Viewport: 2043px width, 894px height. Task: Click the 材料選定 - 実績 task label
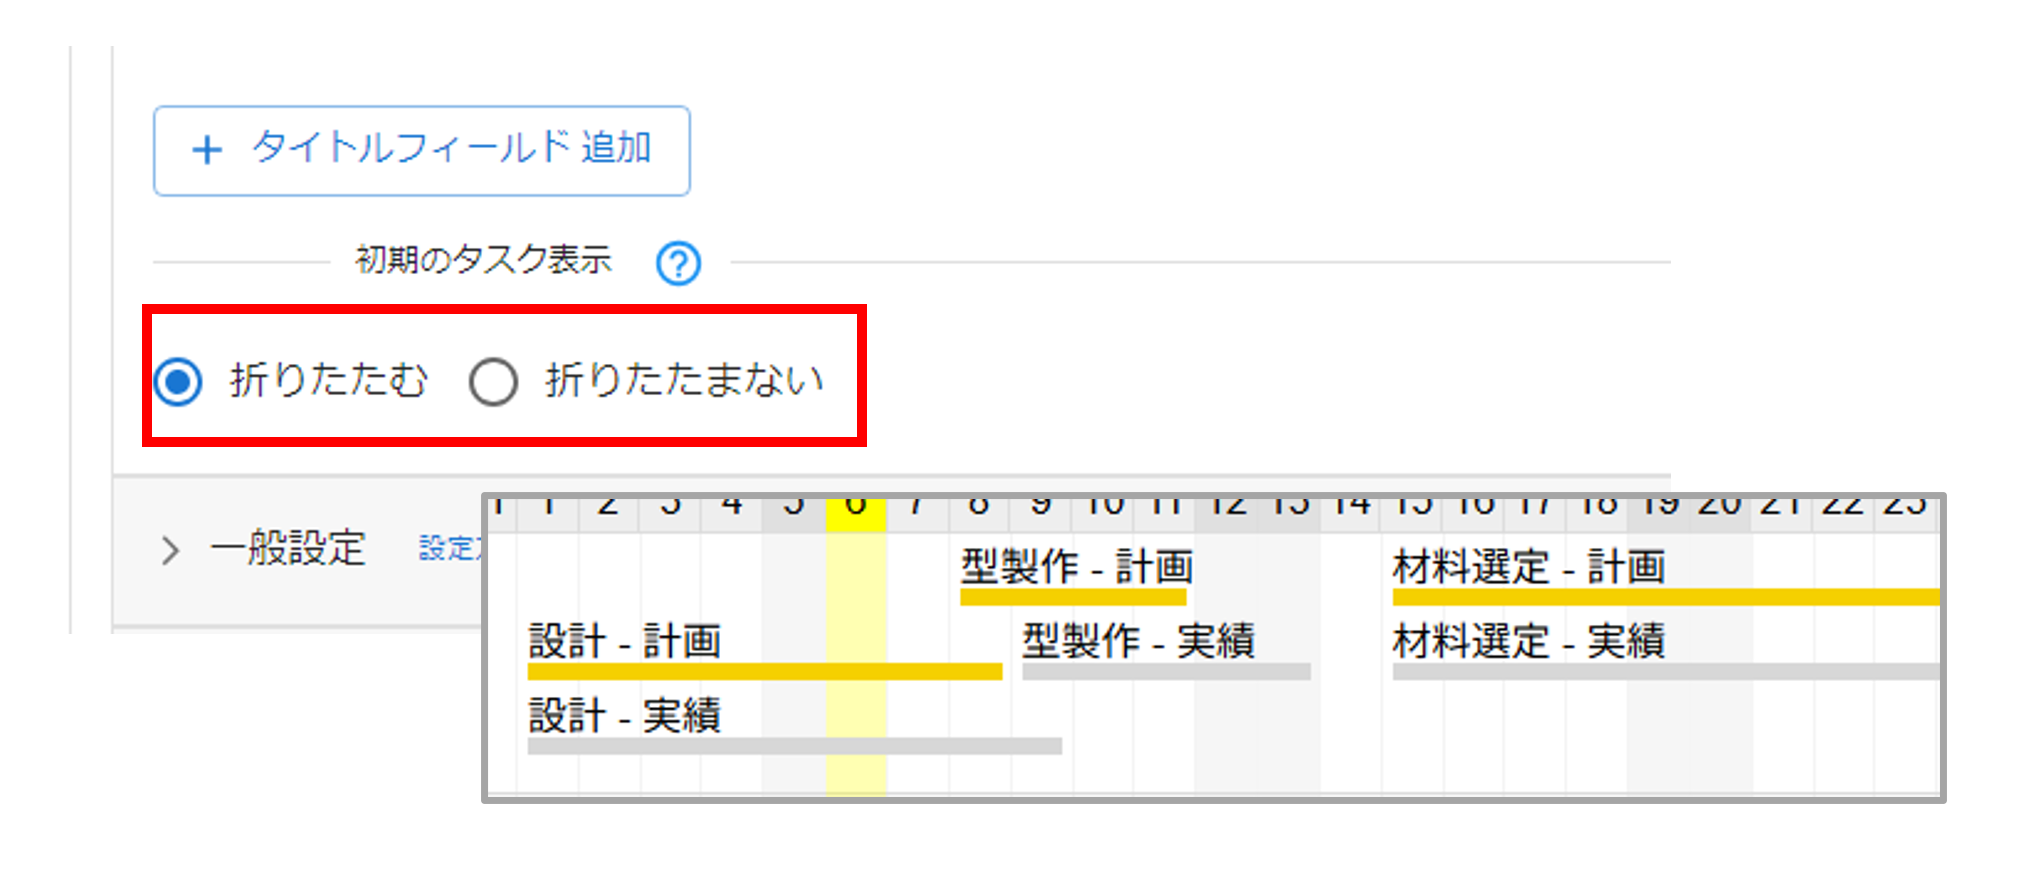pos(1529,641)
